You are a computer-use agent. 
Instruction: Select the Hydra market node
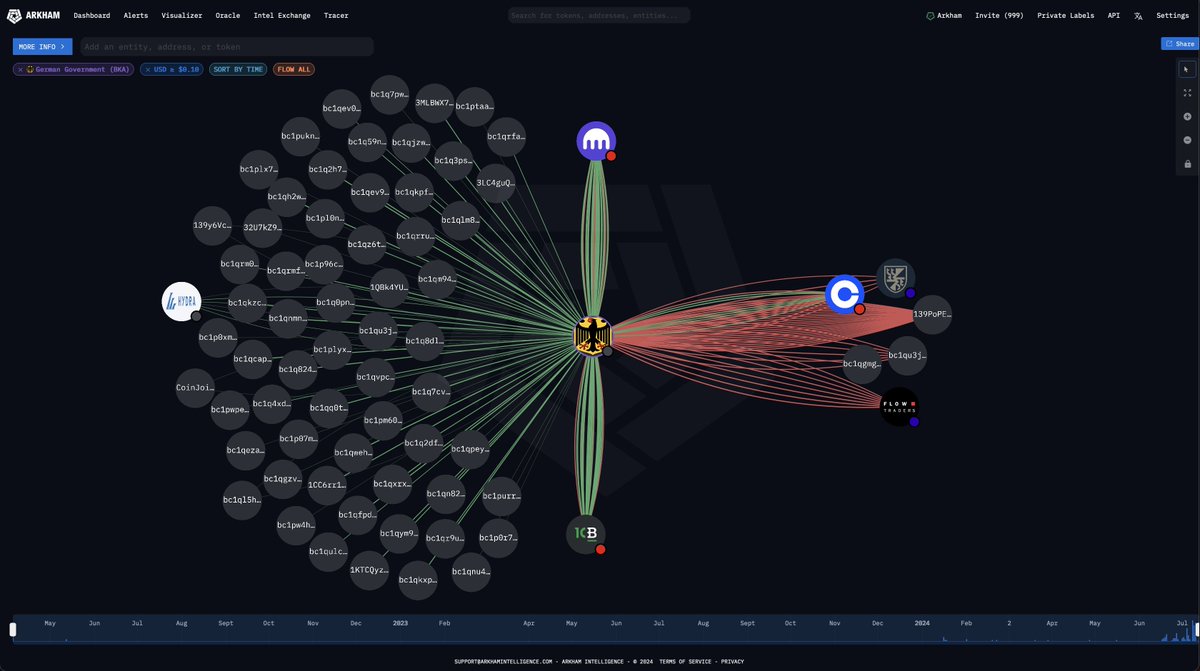click(182, 301)
